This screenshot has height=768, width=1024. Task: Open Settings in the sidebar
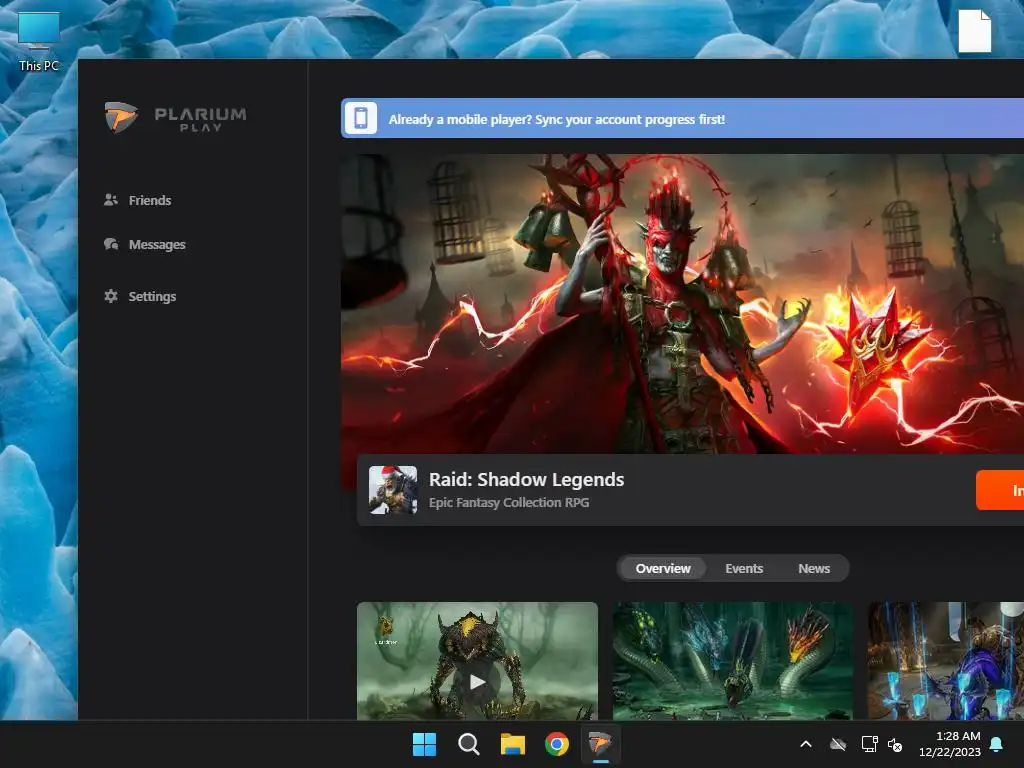140,296
